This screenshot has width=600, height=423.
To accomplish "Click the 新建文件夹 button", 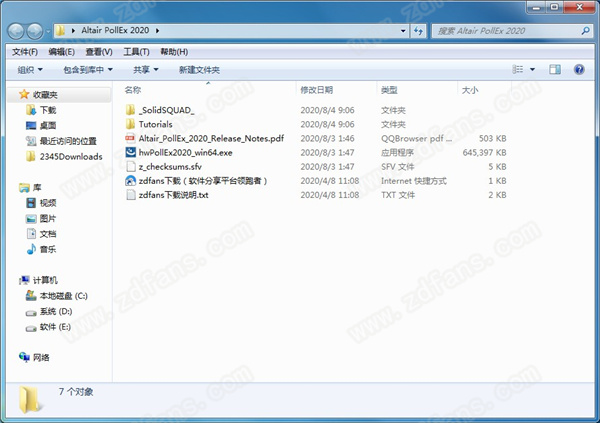I will [199, 70].
